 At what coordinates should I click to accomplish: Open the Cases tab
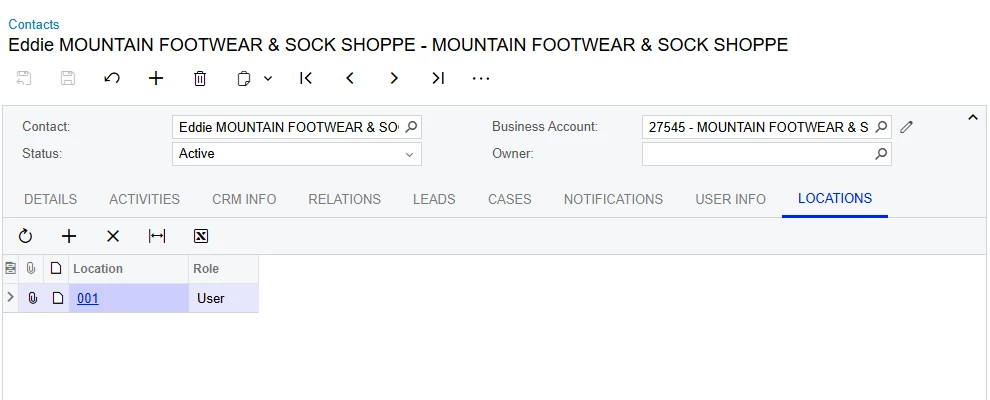click(510, 199)
